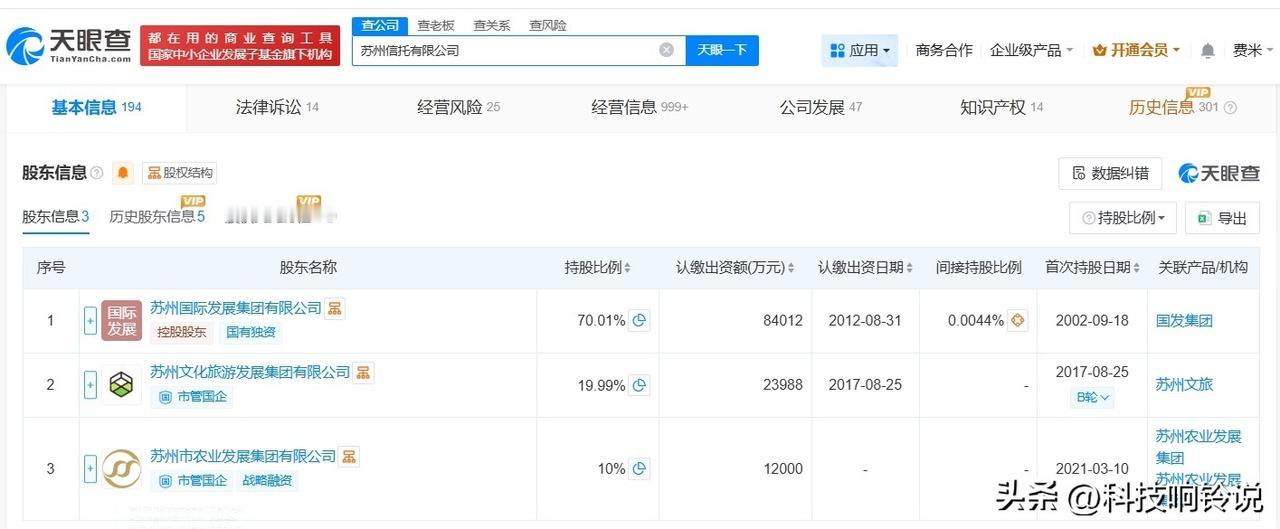Open pie chart icon for 19.99% share
Image resolution: width=1280 pixels, height=529 pixels.
(639, 385)
